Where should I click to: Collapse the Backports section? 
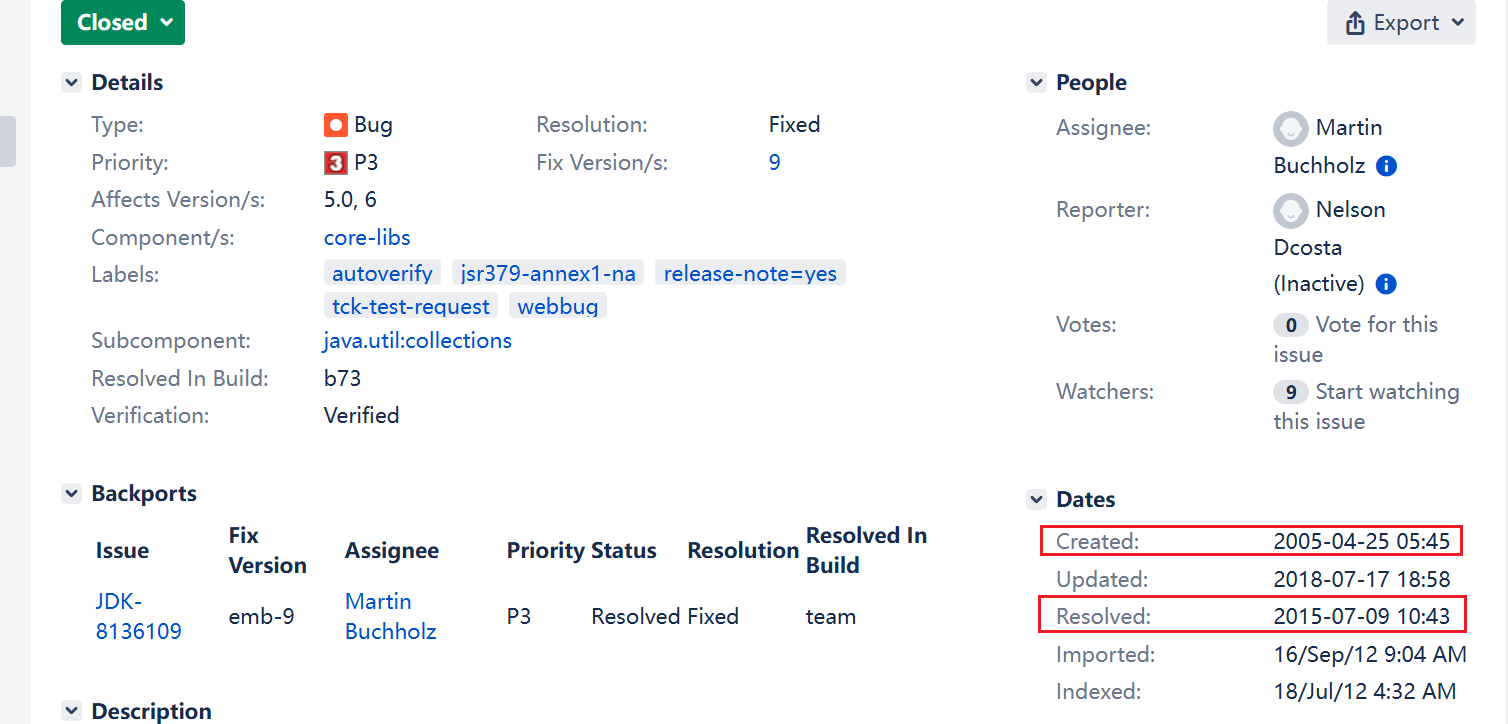pyautogui.click(x=71, y=494)
